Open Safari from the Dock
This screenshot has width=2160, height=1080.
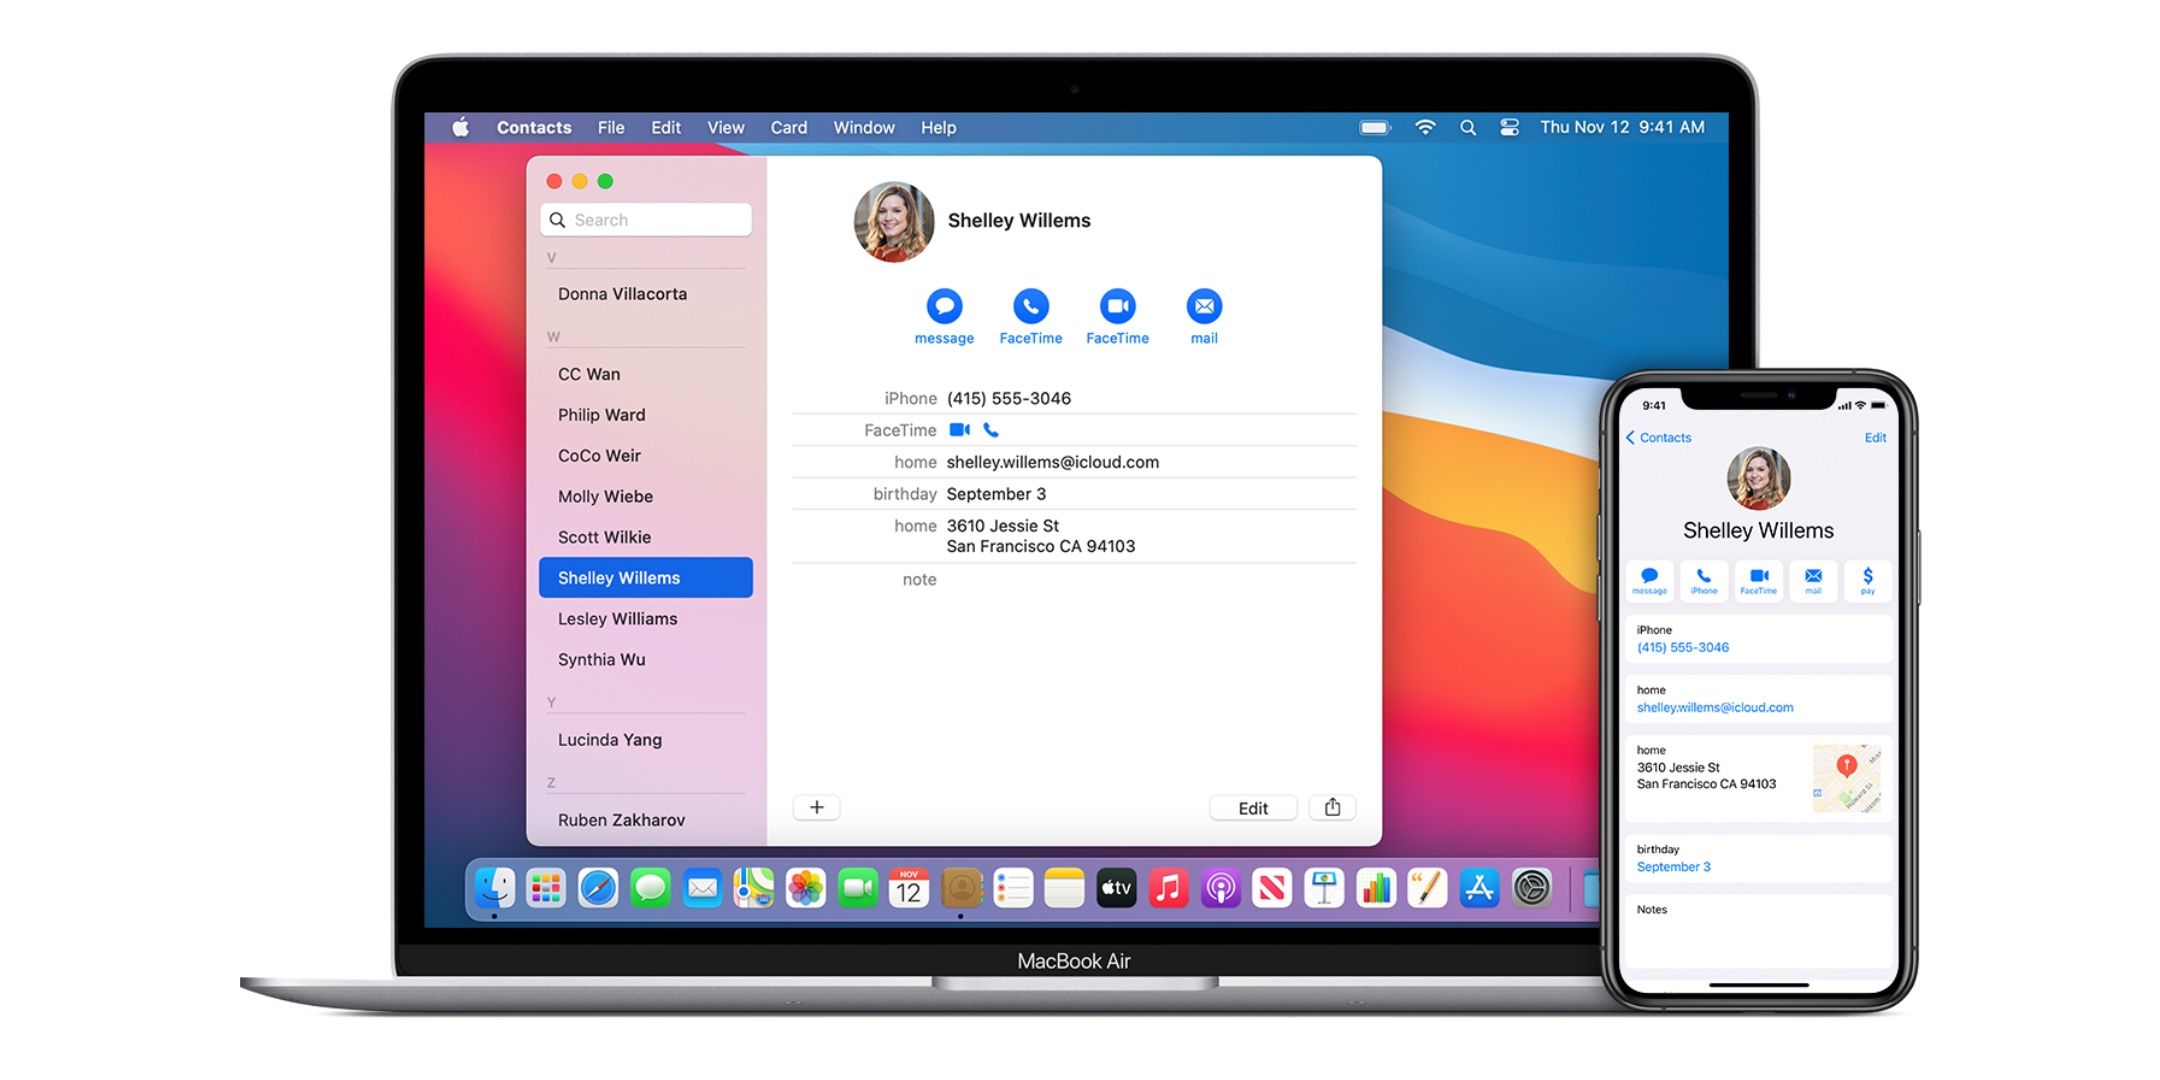click(x=597, y=888)
